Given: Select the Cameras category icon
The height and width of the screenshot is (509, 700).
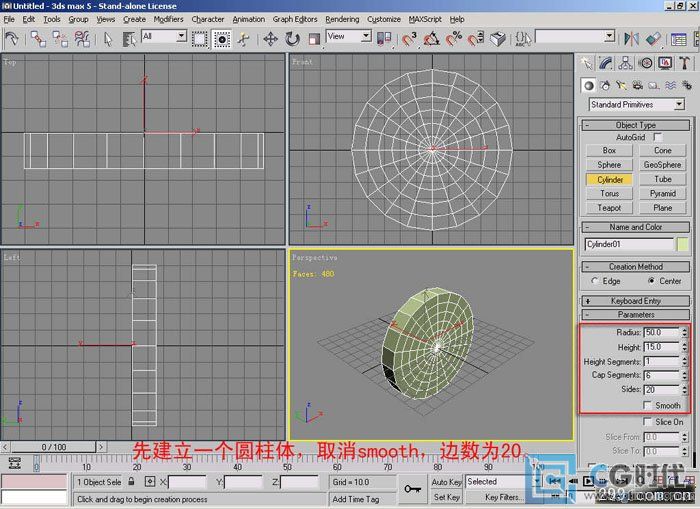Looking at the screenshot, I should click(638, 85).
